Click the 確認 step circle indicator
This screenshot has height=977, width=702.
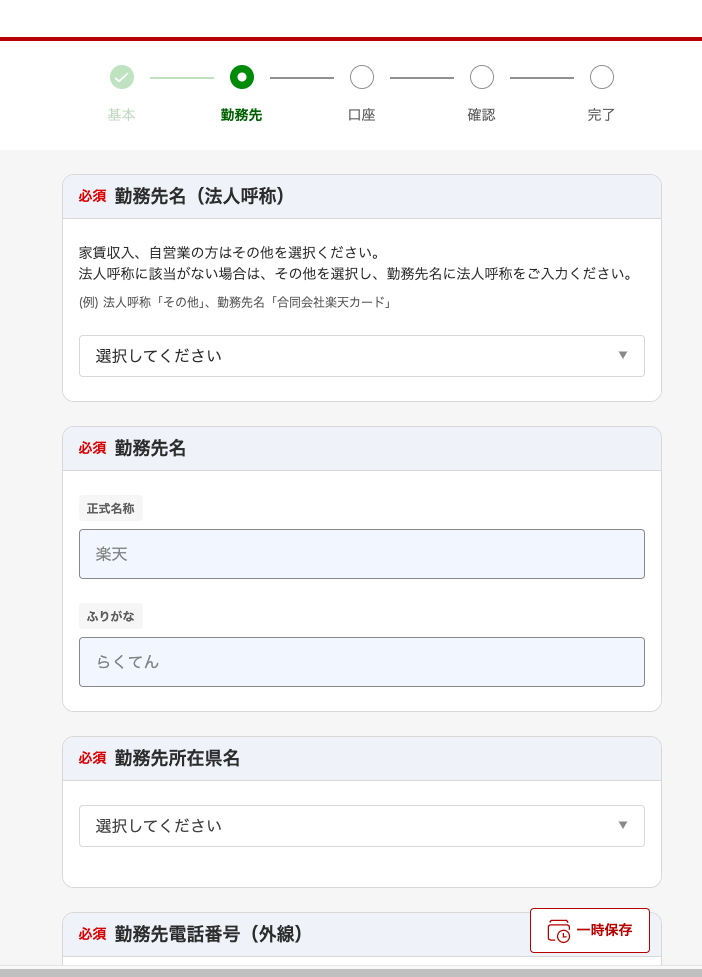click(482, 77)
